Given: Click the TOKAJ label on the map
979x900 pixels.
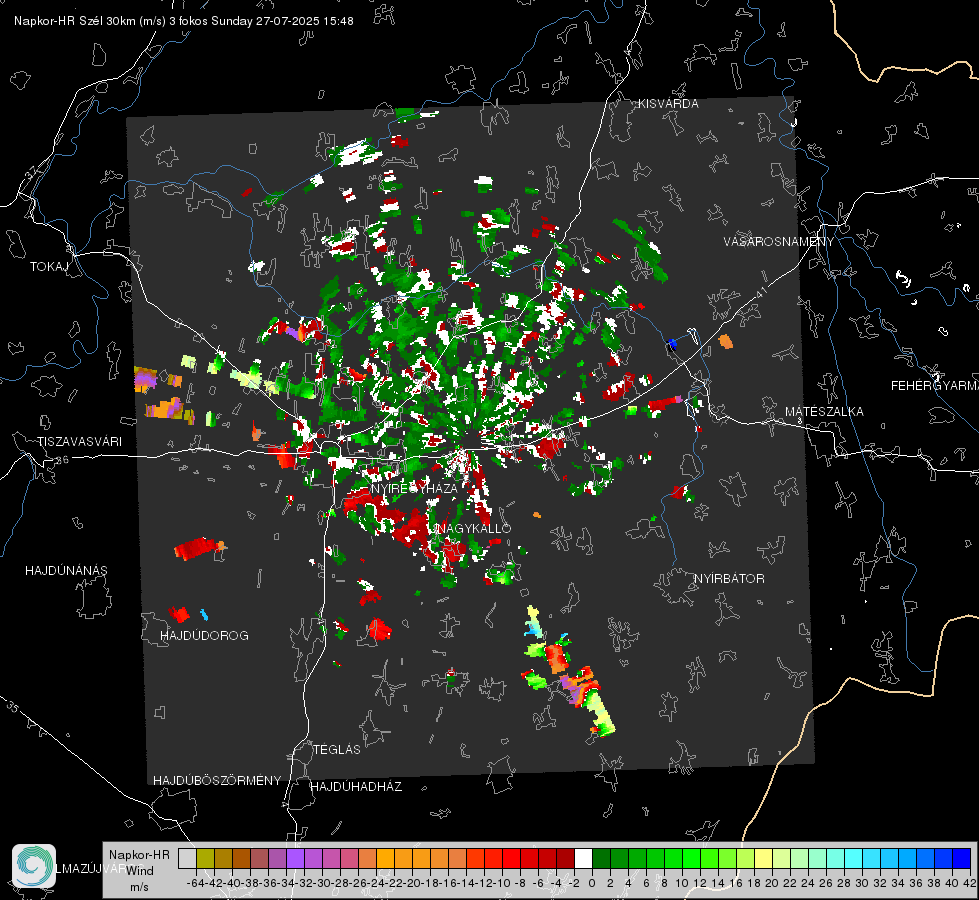Looking at the screenshot, I should click(49, 267).
